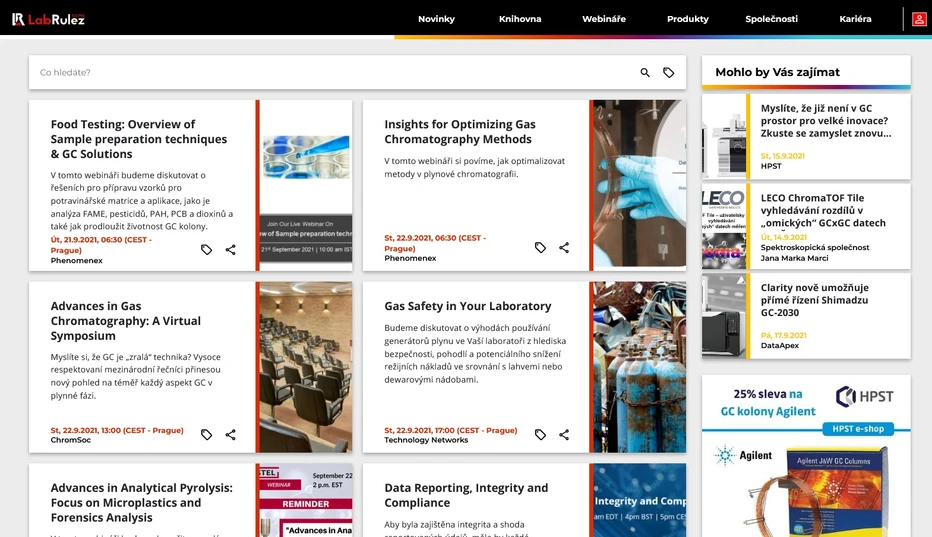Click DataApex sidebar source label
This screenshot has height=537, width=932.
coord(780,346)
